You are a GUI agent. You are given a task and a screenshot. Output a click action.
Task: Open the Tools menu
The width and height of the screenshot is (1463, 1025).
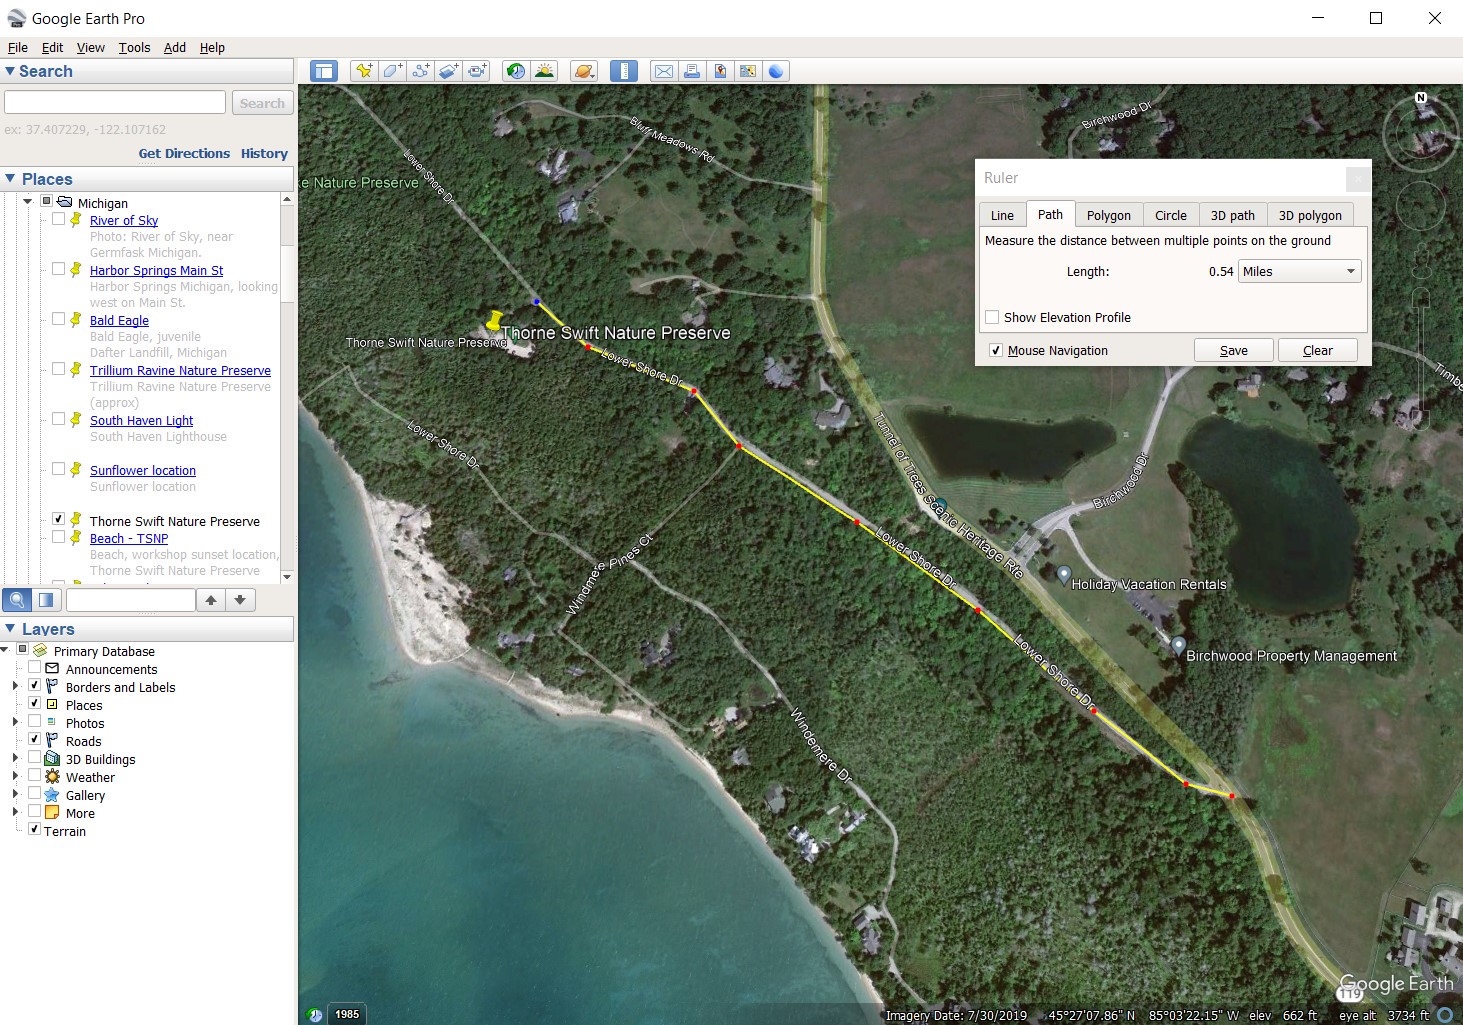click(134, 47)
